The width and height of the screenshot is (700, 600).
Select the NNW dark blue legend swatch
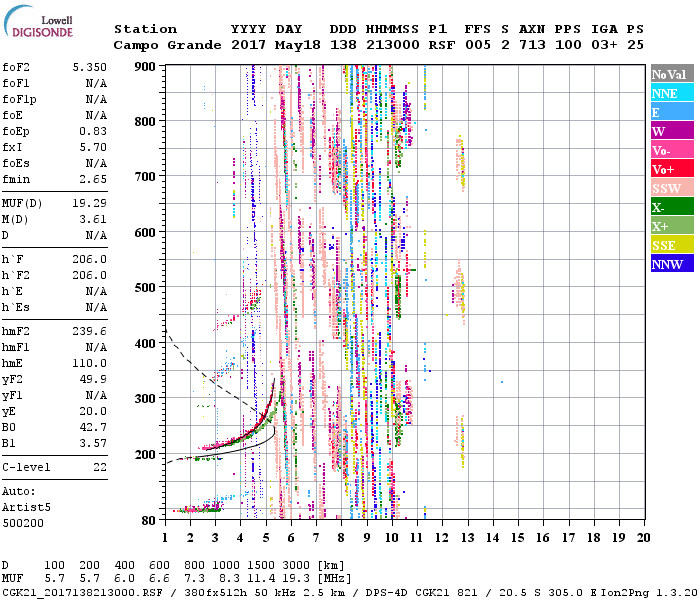[x=672, y=264]
